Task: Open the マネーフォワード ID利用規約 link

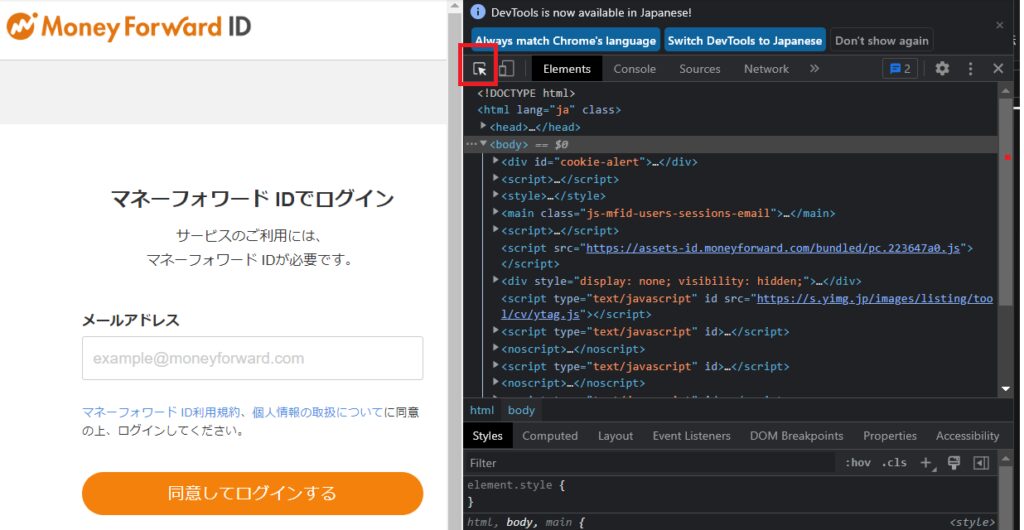Action: point(162,413)
